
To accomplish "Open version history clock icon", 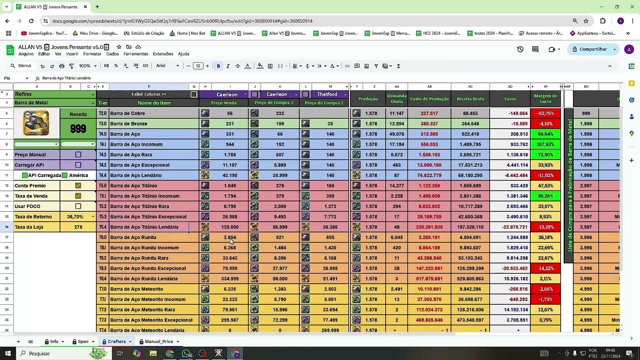I will click(x=520, y=49).
